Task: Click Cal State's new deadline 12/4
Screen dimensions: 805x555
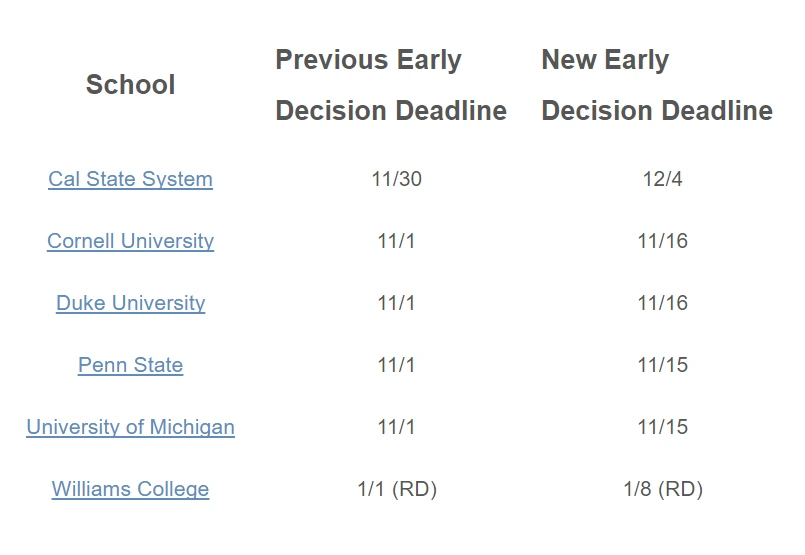Action: (663, 180)
